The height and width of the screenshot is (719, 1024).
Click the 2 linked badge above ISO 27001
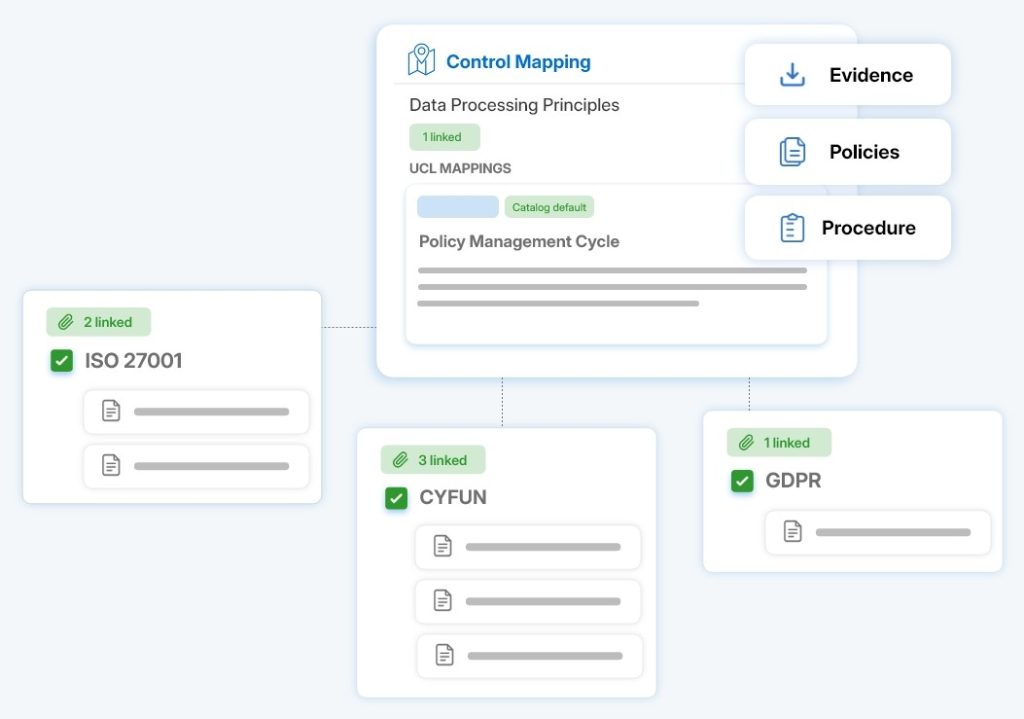pos(99,322)
